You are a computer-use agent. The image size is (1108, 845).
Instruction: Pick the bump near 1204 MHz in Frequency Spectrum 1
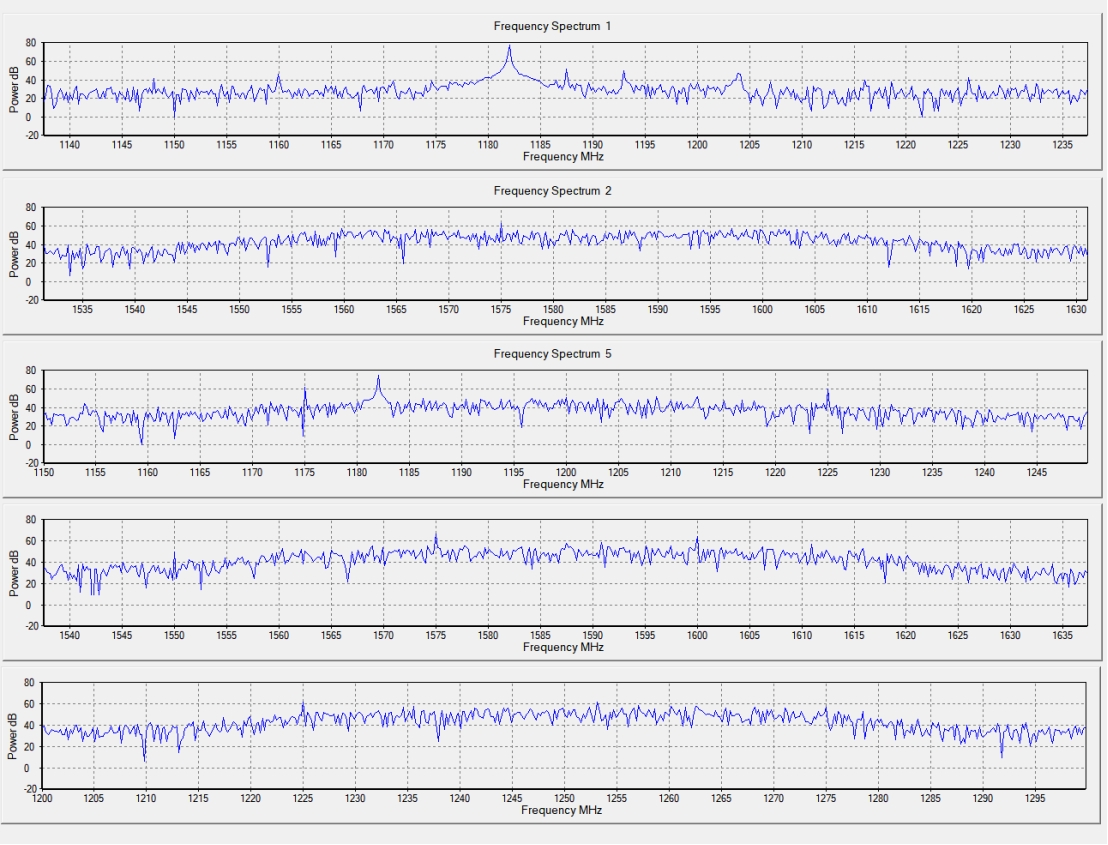click(739, 76)
